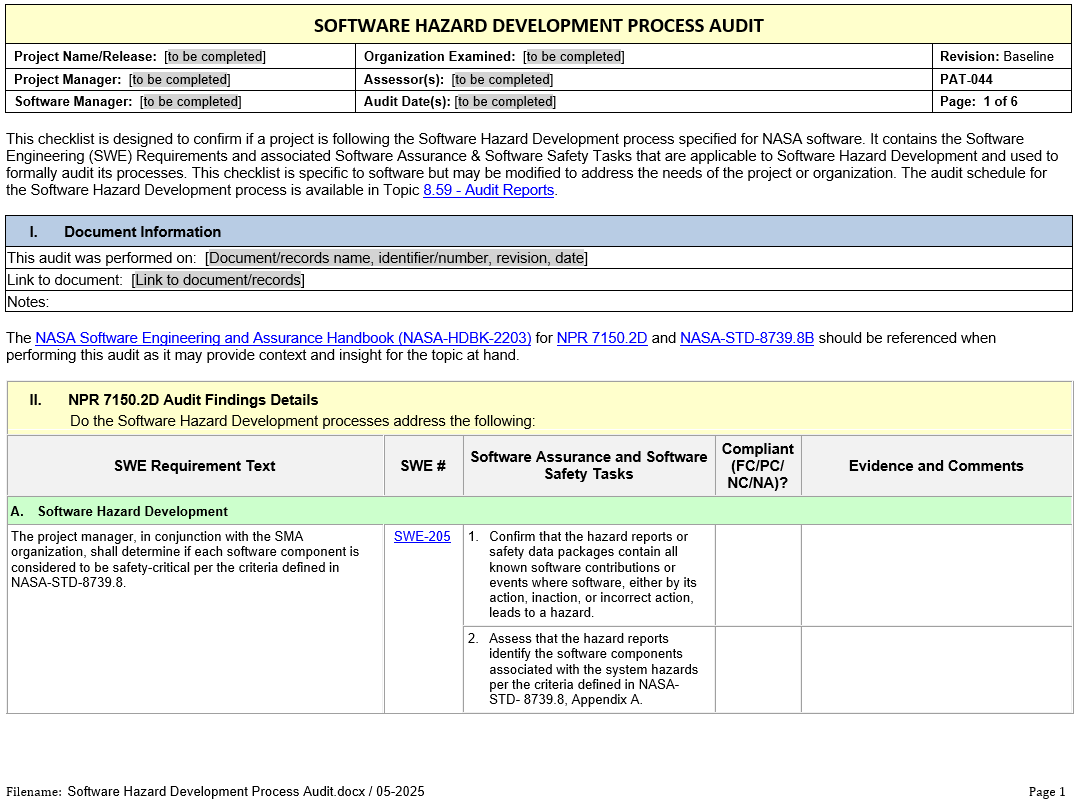Select the Assessor(s) placeholder field
The image size is (1076, 801).
tap(501, 79)
